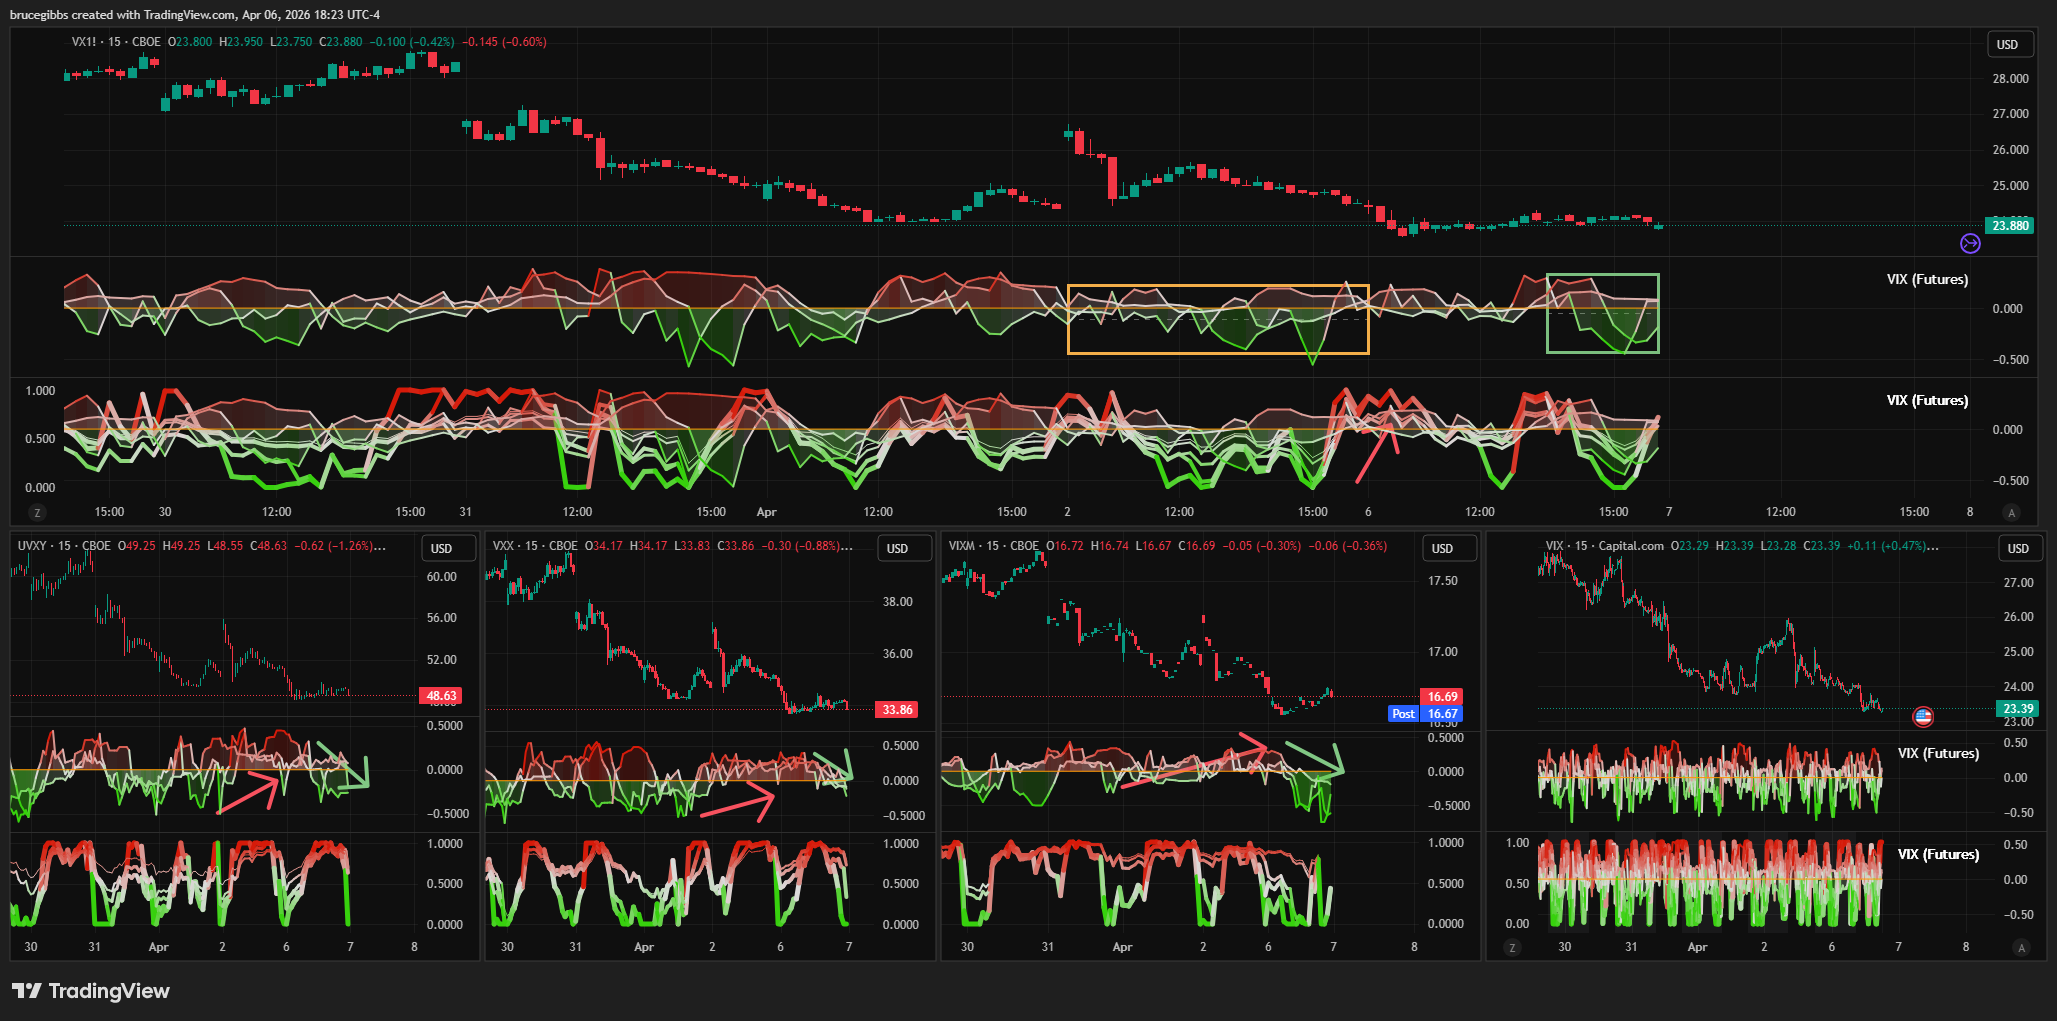
Task: Open USD currency dropdown on UVXY chart
Action: [441, 548]
